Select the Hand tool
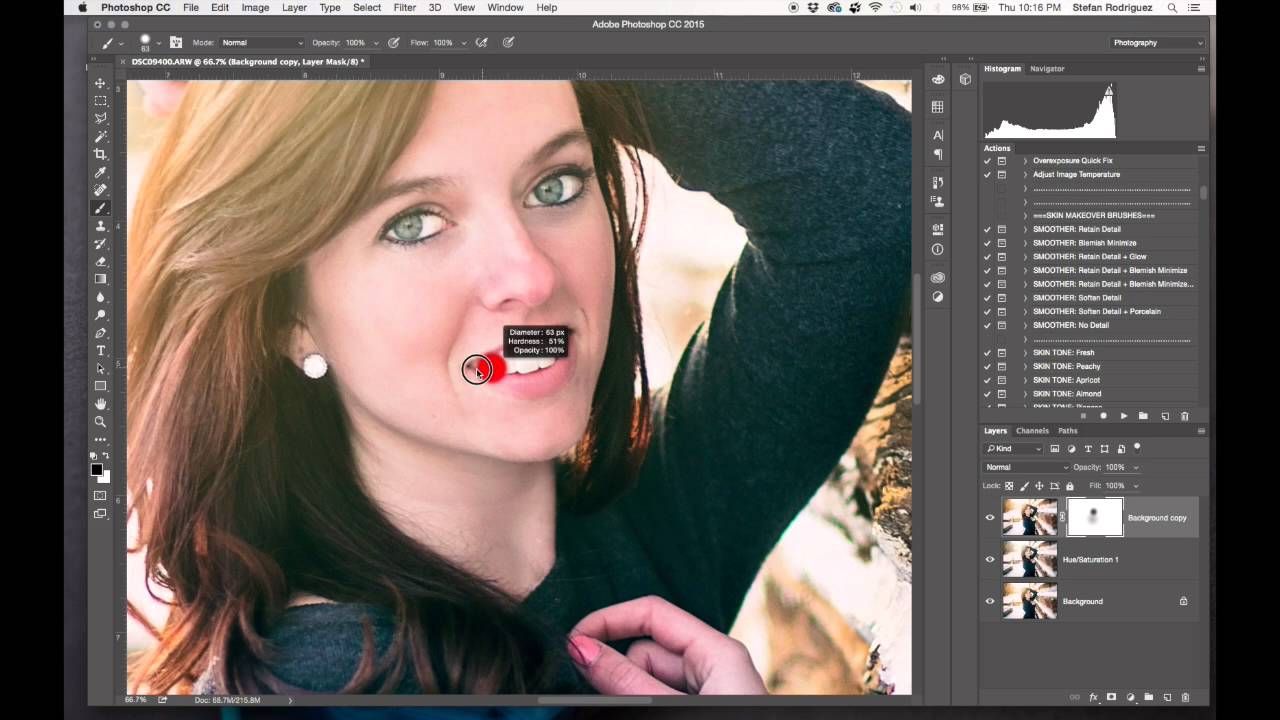Viewport: 1280px width, 720px height. pyautogui.click(x=100, y=404)
